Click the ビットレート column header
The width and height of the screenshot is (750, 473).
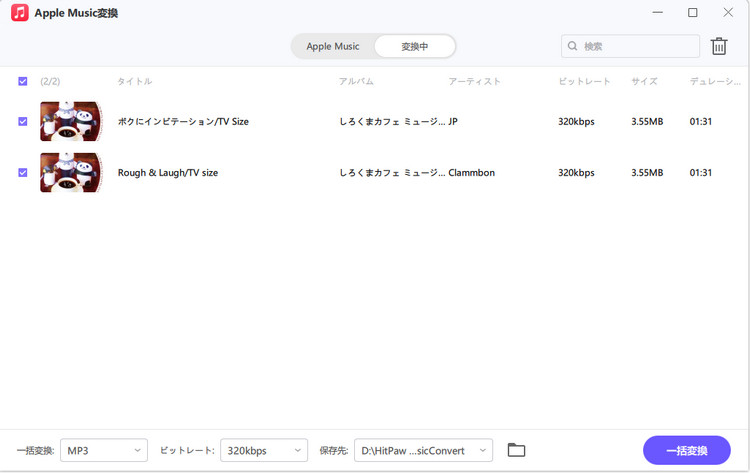tap(585, 81)
